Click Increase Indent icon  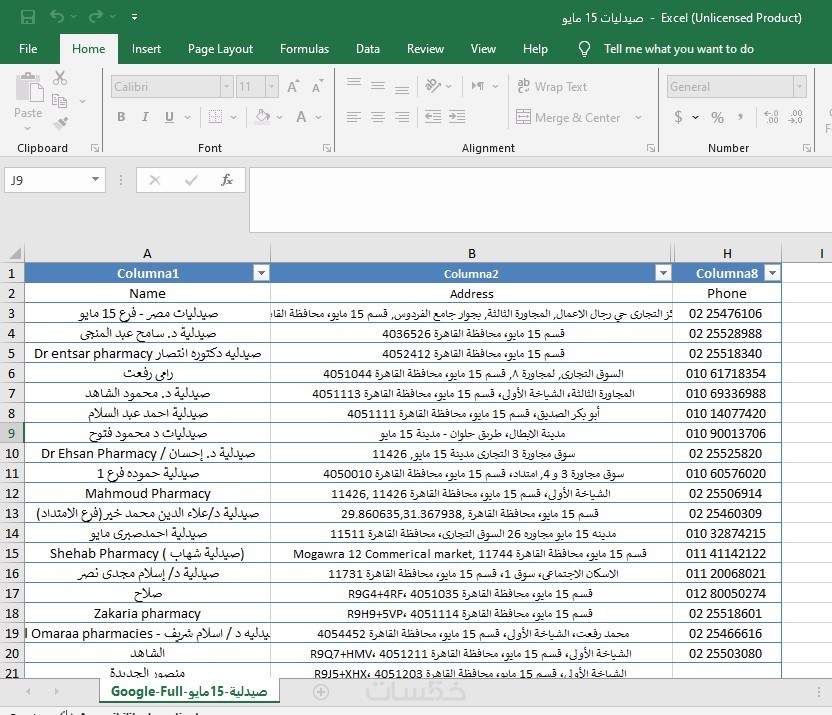tap(457, 117)
